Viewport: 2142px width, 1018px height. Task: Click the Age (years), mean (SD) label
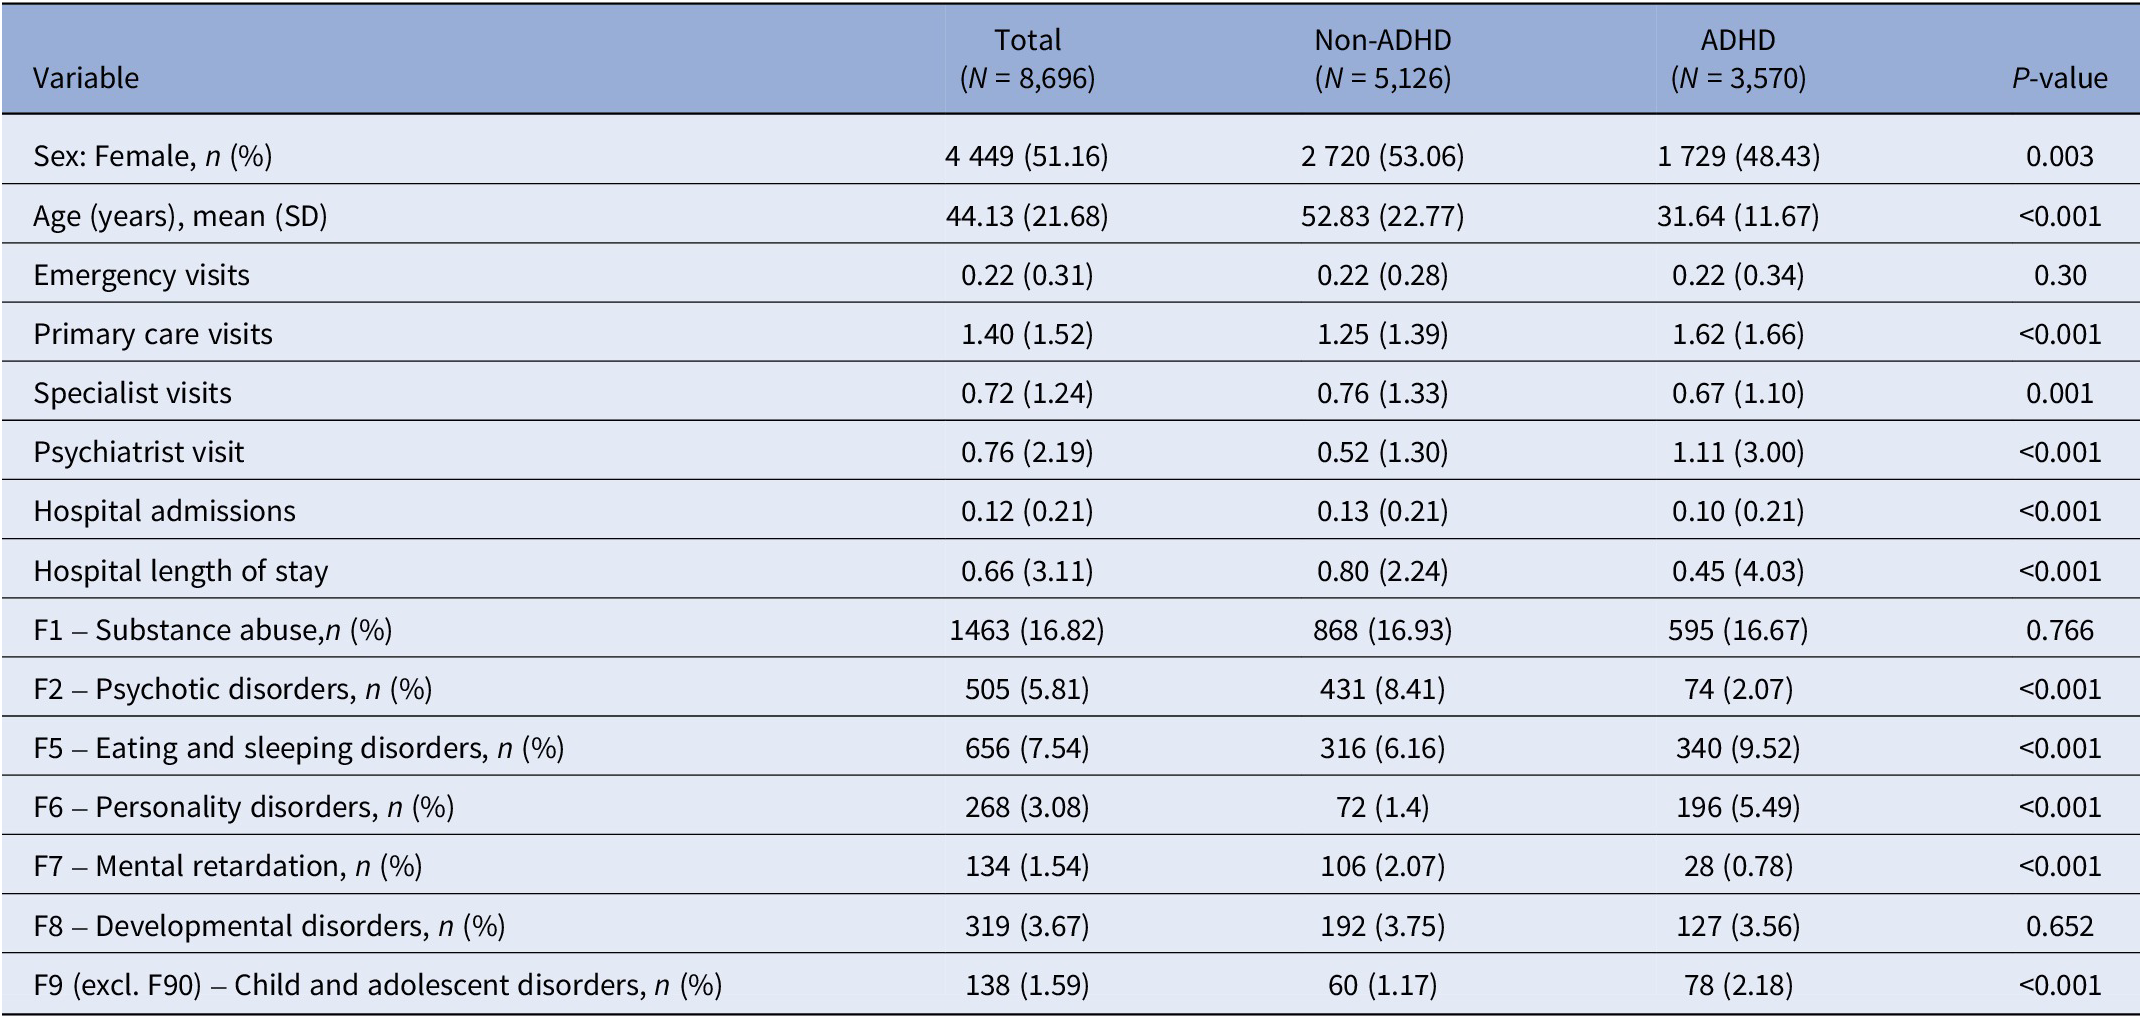coord(180,216)
